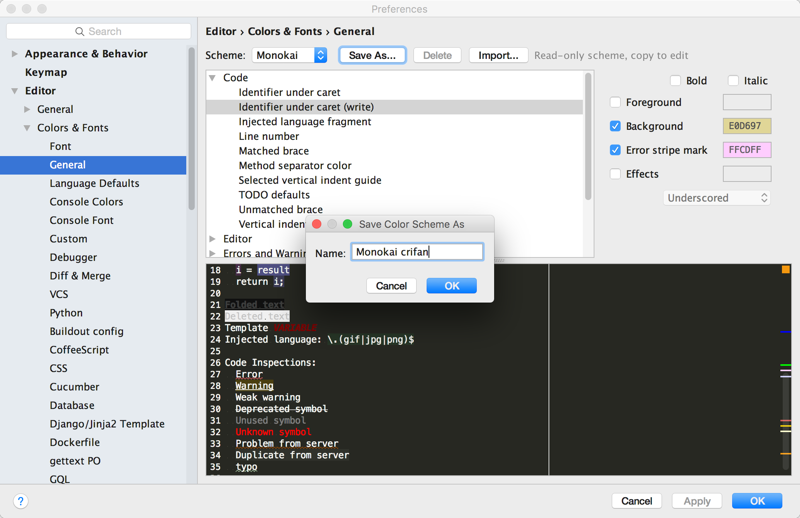Open Language Defaults settings page

94,183
